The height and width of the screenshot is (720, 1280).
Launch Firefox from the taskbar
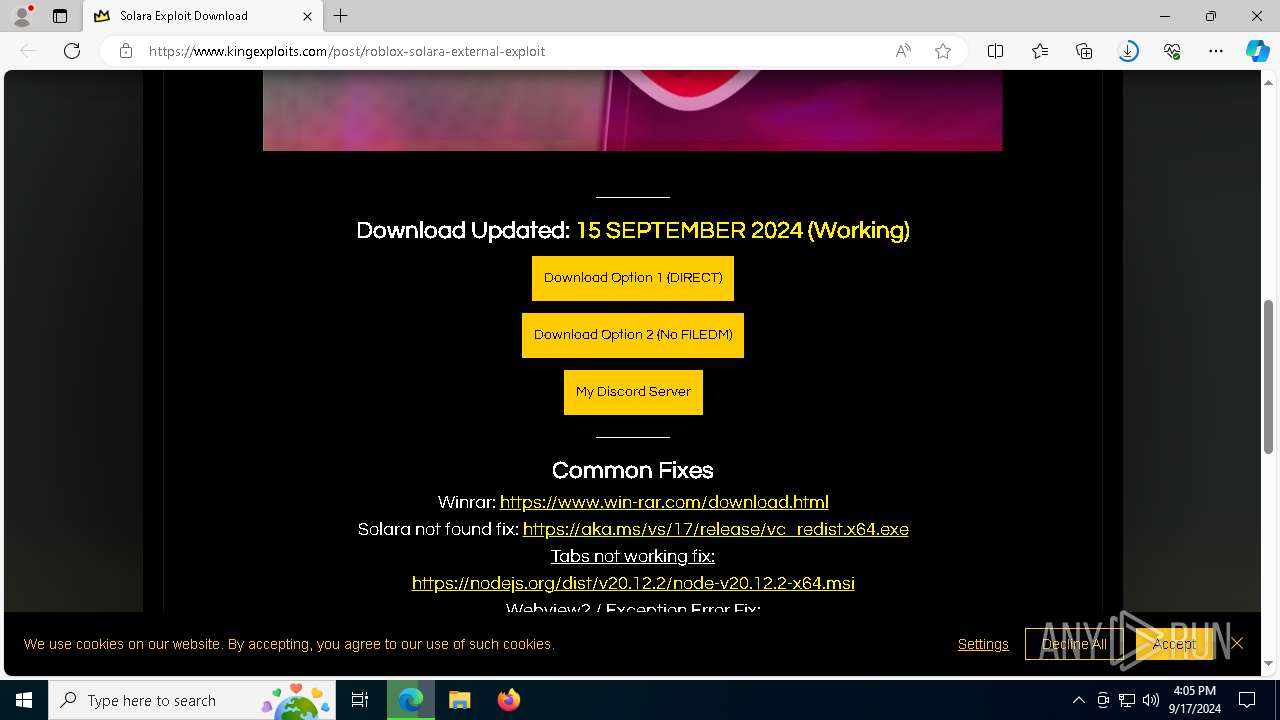pyautogui.click(x=509, y=700)
